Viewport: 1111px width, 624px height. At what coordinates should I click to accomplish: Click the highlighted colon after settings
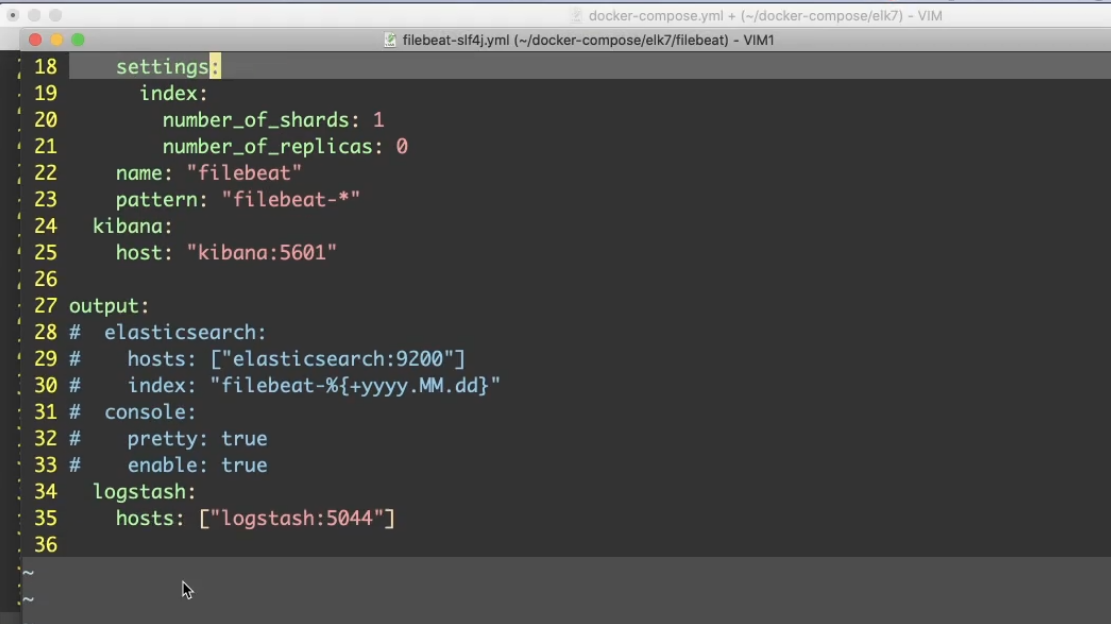[215, 67]
